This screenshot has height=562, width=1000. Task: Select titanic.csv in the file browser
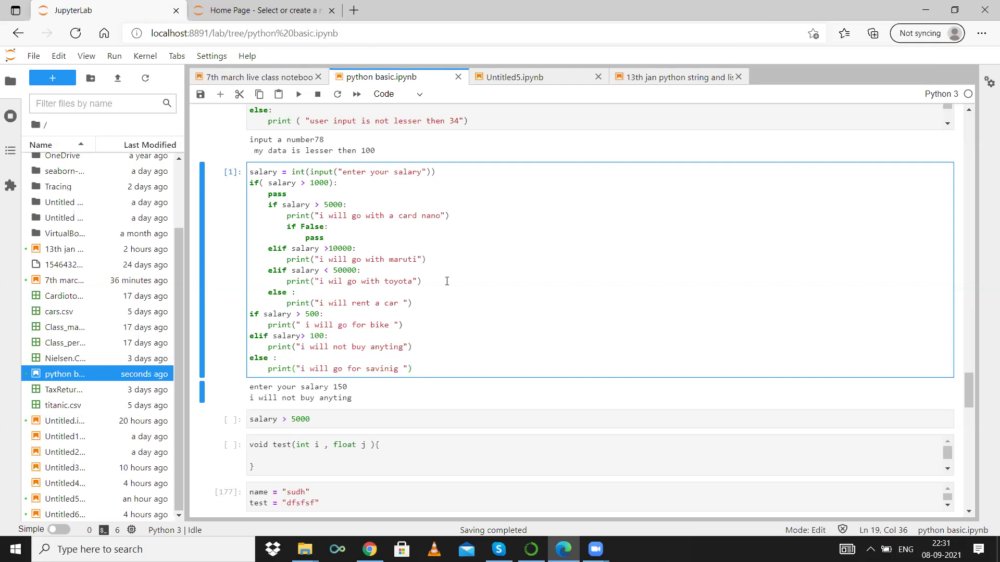coord(99,405)
